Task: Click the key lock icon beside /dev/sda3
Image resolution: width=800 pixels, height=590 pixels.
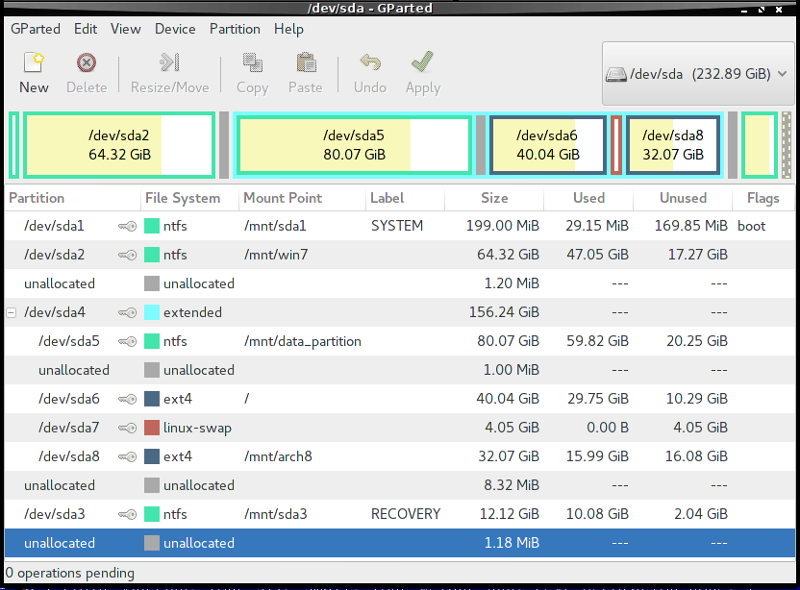Action: tap(126, 514)
